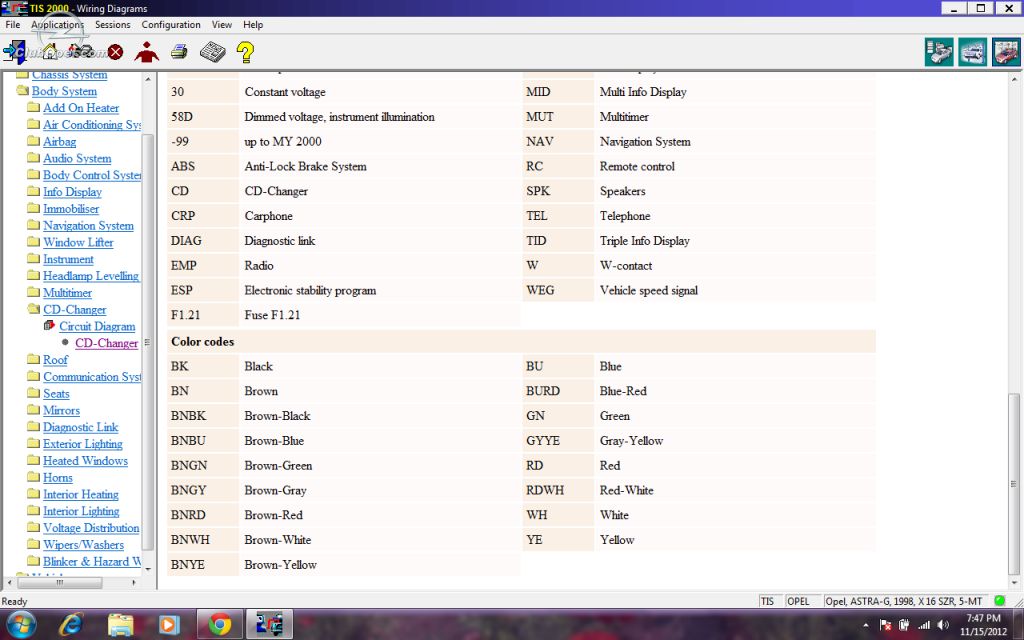Viewport: 1024px width, 640px height.
Task: Click the home house toolbar icon
Action: tap(49, 51)
